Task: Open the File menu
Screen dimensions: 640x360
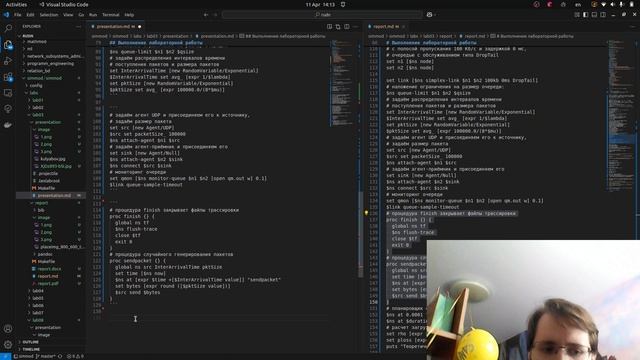Action: point(18,15)
